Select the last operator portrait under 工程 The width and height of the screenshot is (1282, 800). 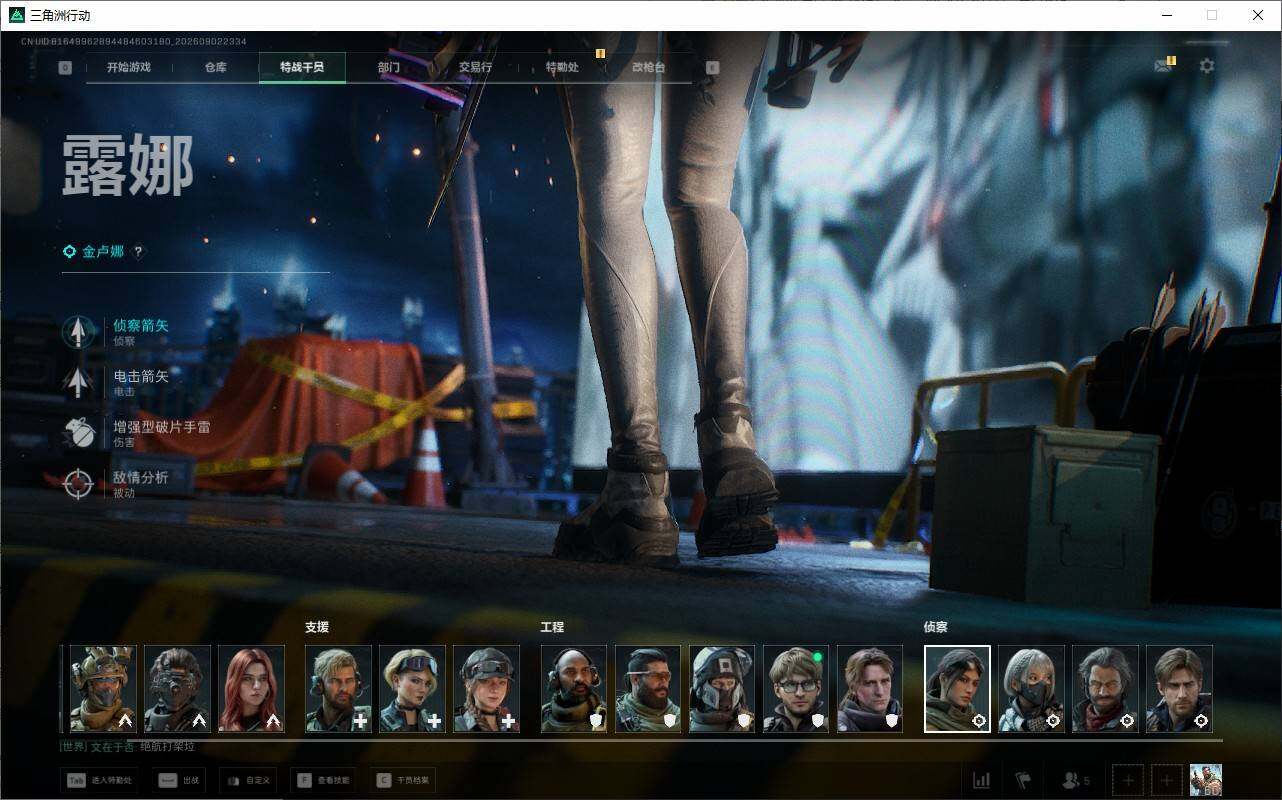871,689
